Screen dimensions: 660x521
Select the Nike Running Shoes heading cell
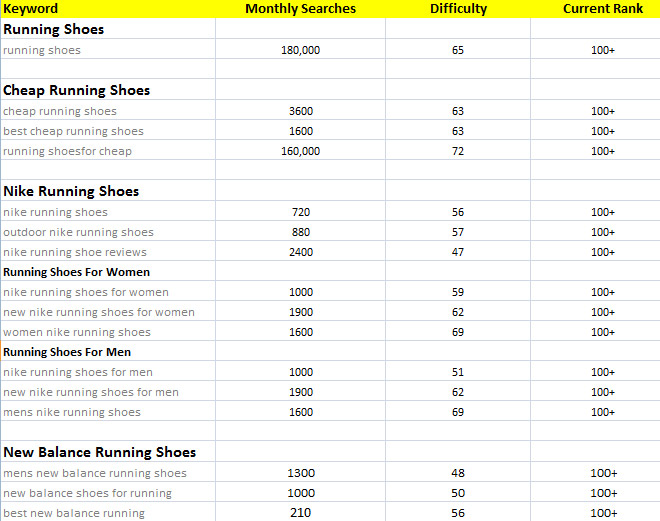(71, 191)
